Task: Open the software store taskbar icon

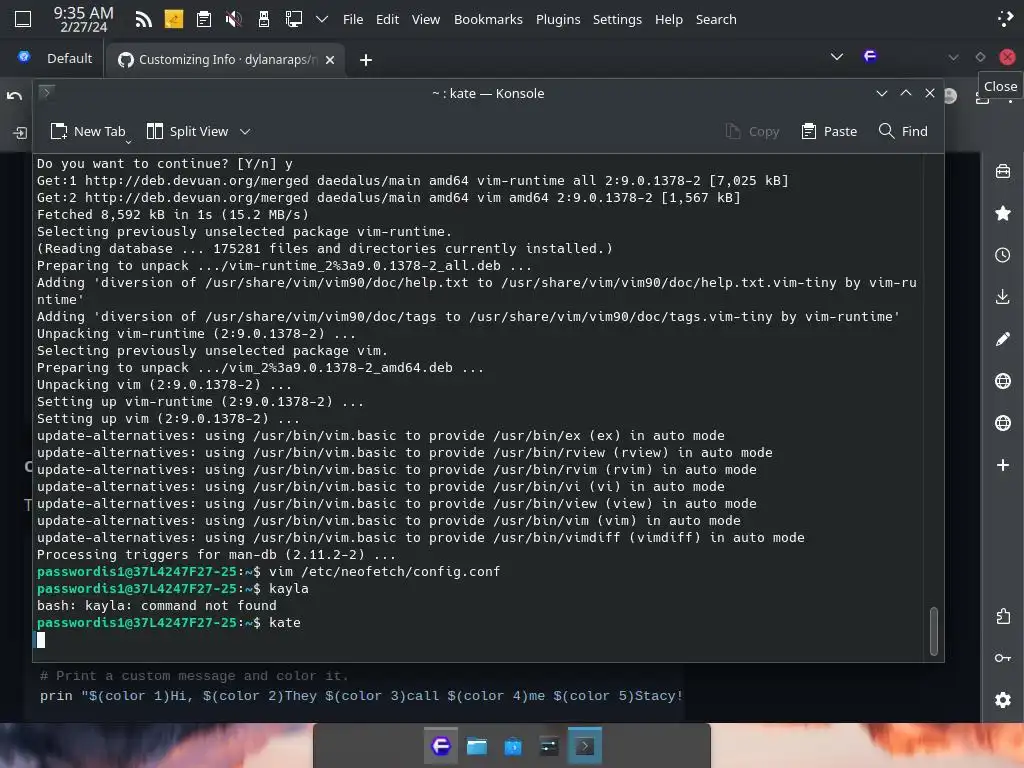Action: (x=513, y=746)
